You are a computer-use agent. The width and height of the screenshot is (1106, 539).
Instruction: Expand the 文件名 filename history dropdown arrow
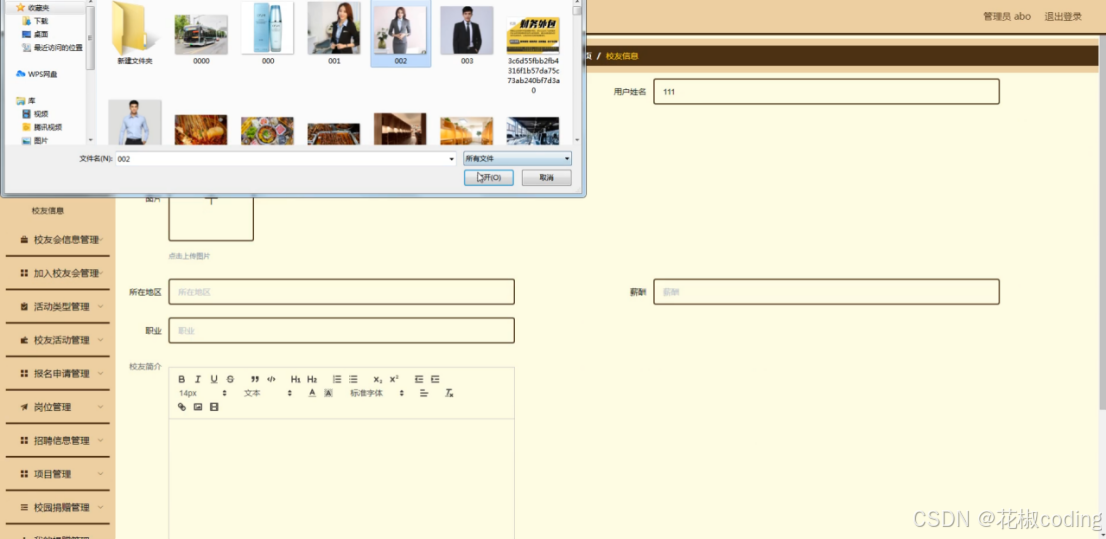pos(451,159)
